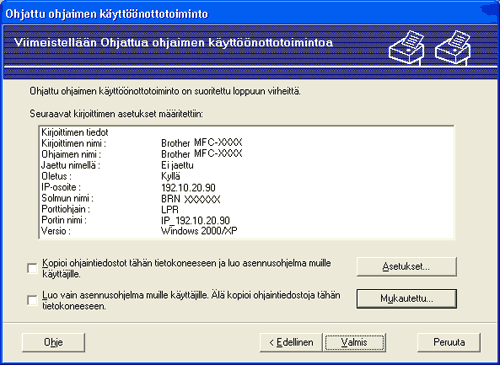
Task: Click the Kyllä value
Action: click(x=171, y=176)
